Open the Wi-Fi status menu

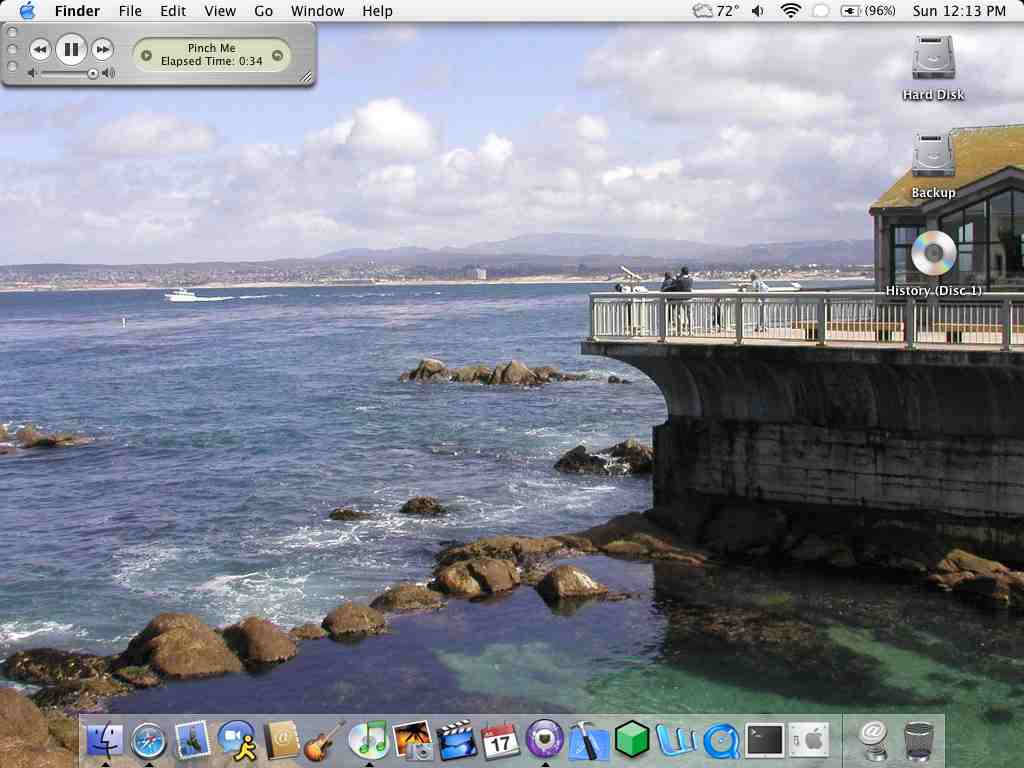791,11
